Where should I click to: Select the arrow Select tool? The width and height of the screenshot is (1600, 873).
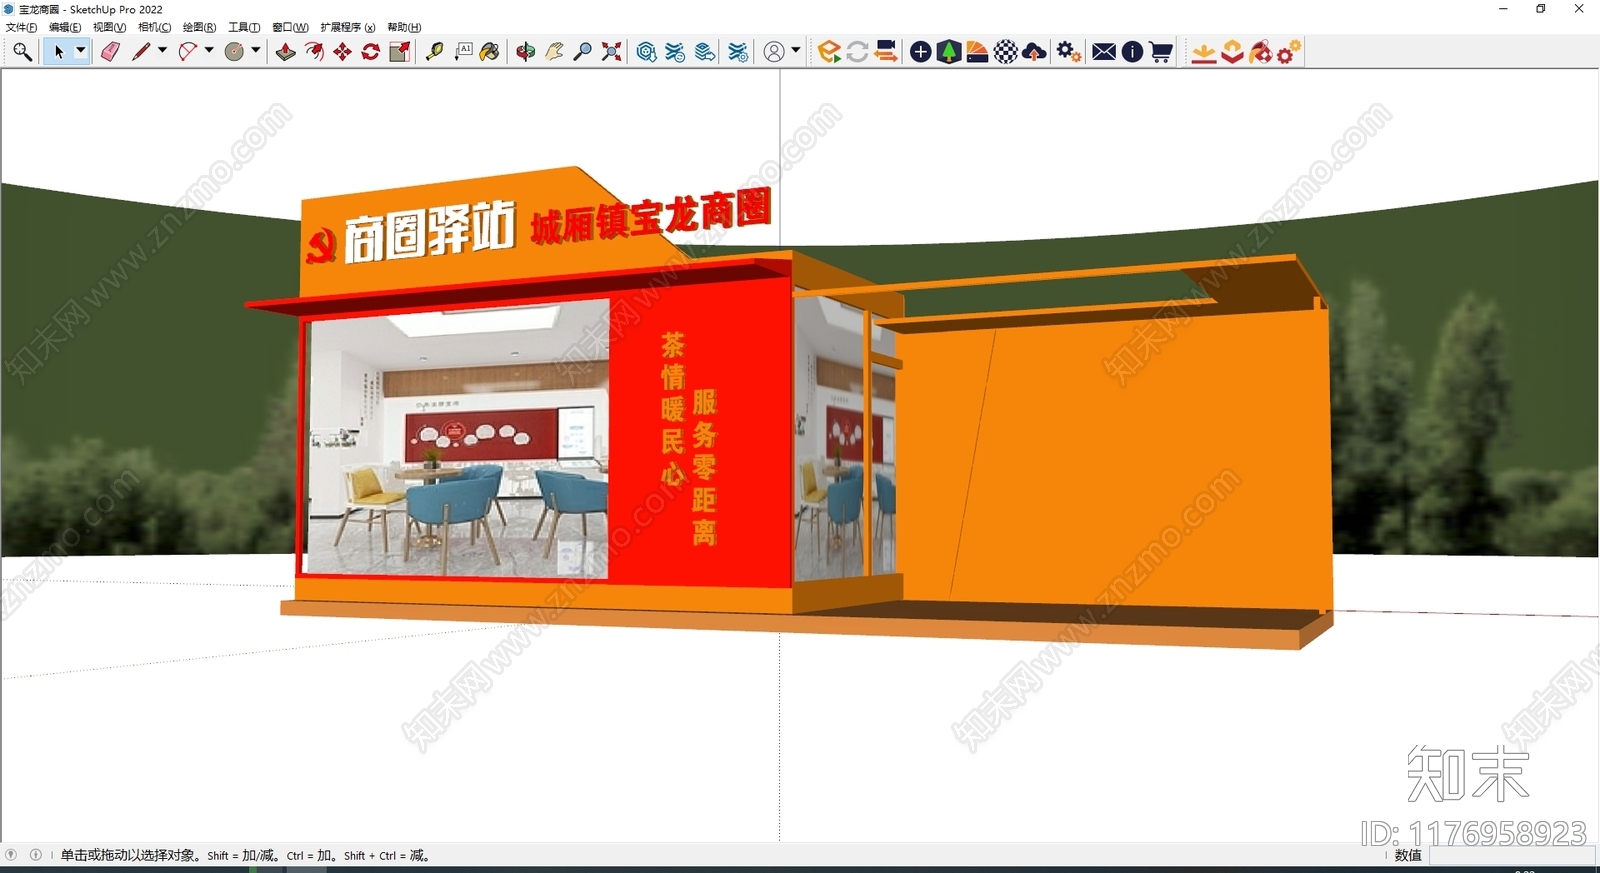pyautogui.click(x=58, y=52)
